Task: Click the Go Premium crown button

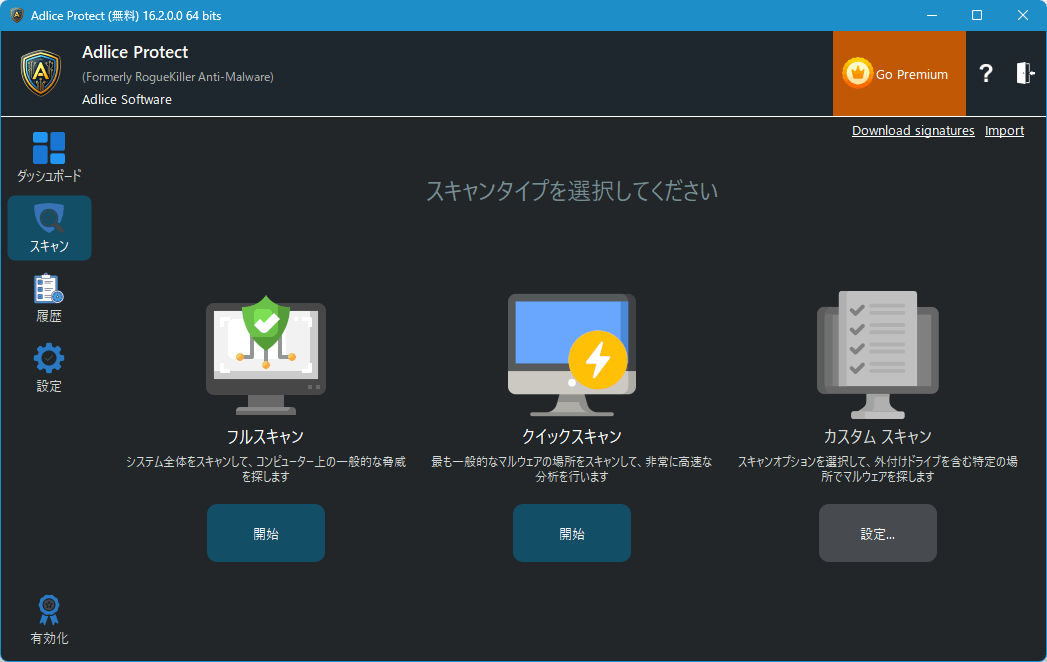Action: point(899,73)
